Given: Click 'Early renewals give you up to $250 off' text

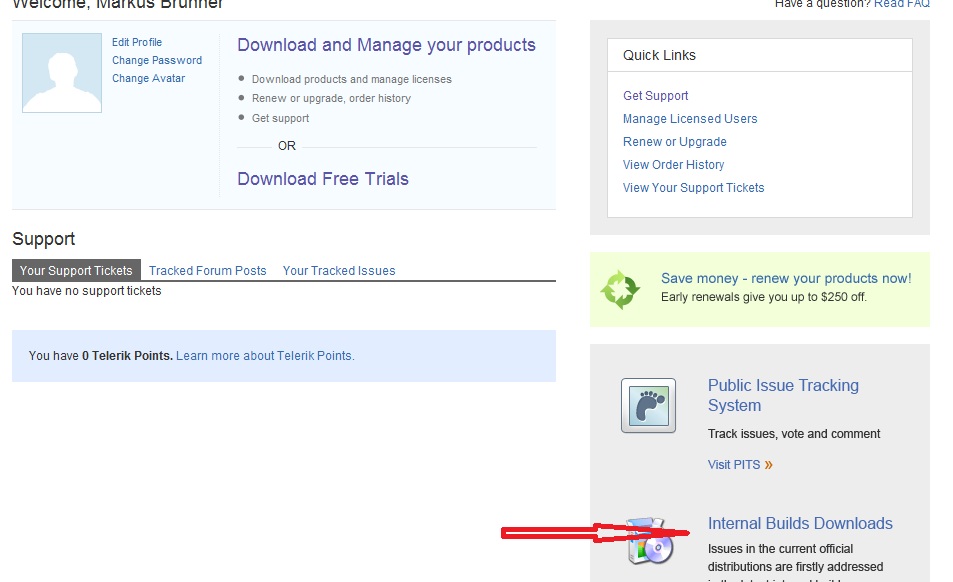Looking at the screenshot, I should (764, 297).
